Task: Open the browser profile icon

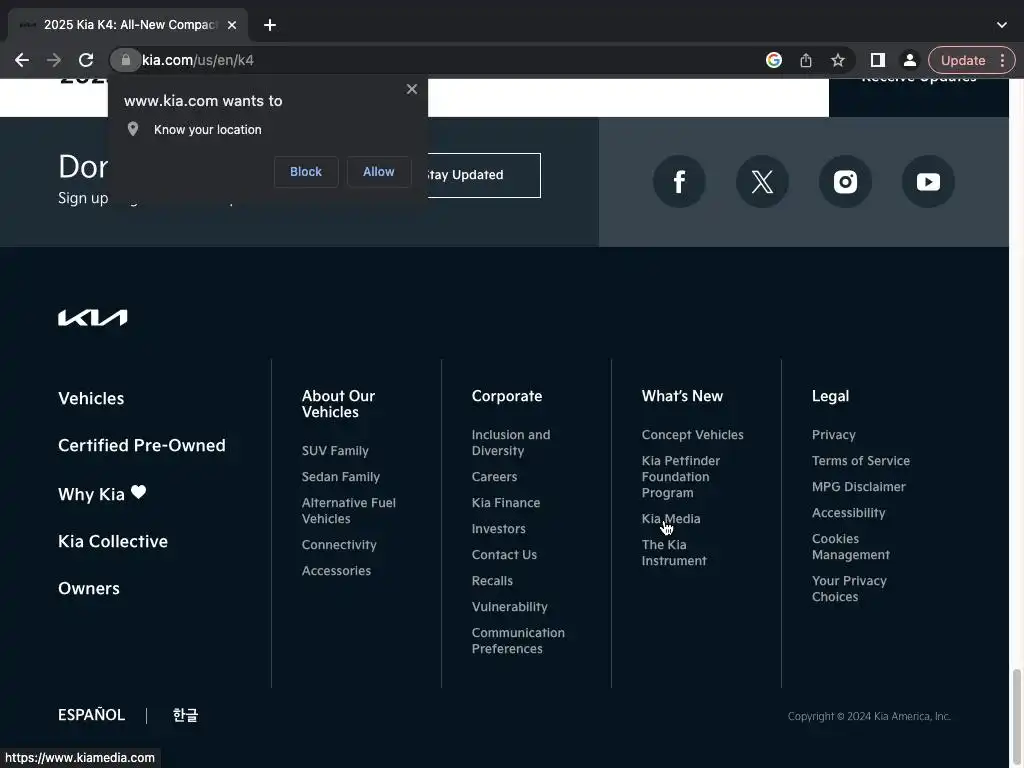Action: 909,60
